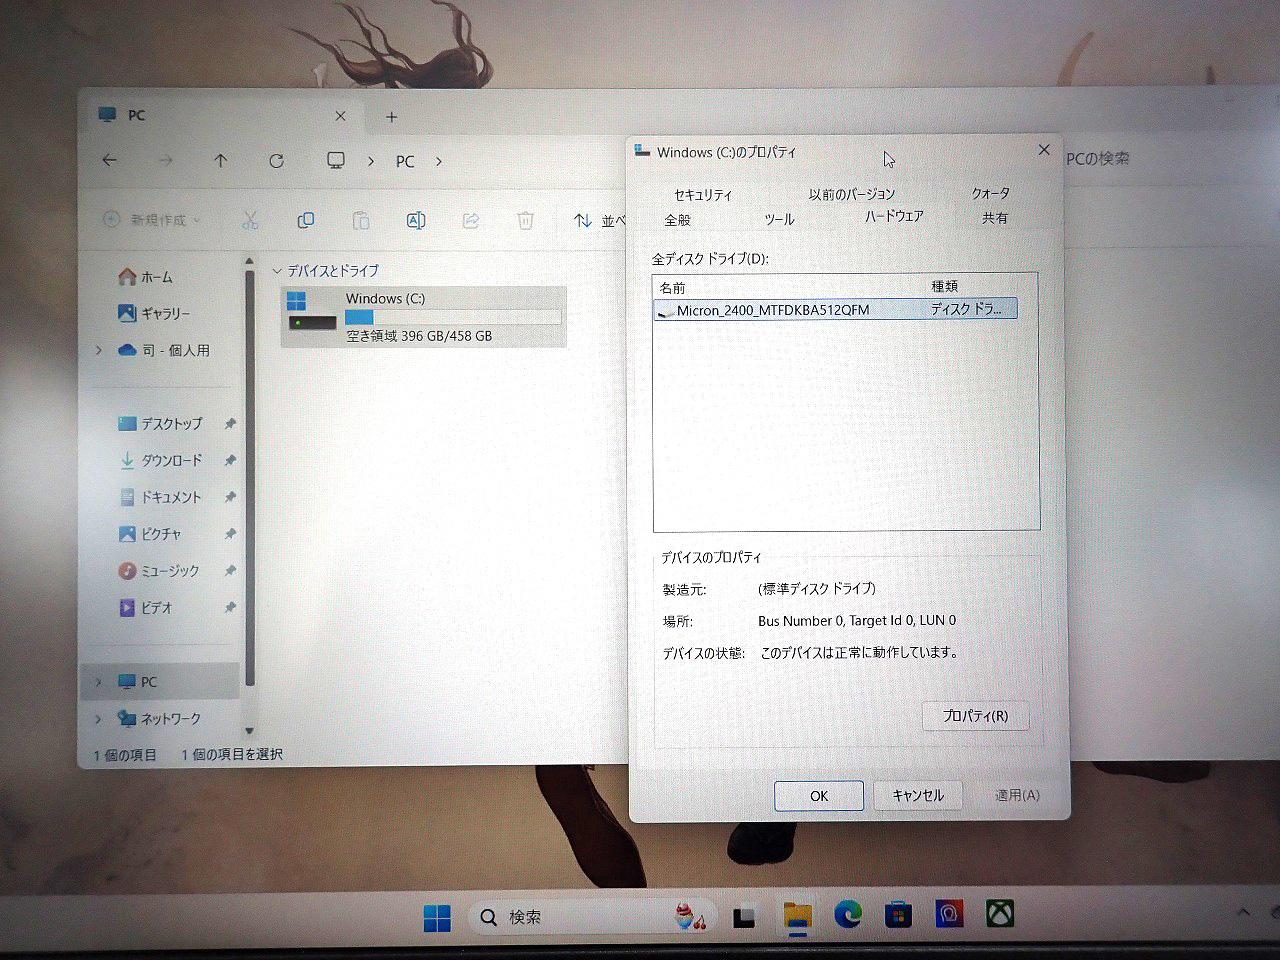Screen dimensions: 1280x960
Task: Select the Windows (C:) drive item
Action: point(424,316)
